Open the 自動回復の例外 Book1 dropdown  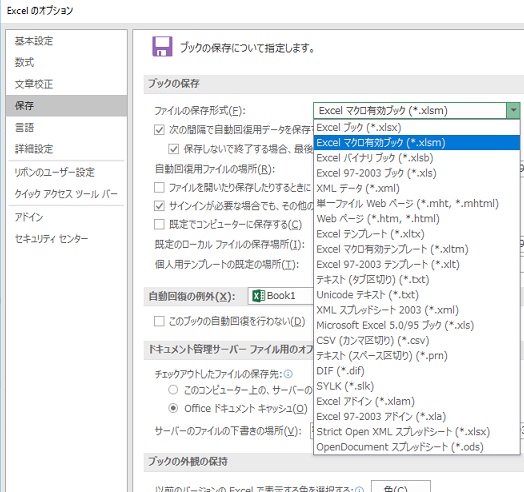(280, 296)
